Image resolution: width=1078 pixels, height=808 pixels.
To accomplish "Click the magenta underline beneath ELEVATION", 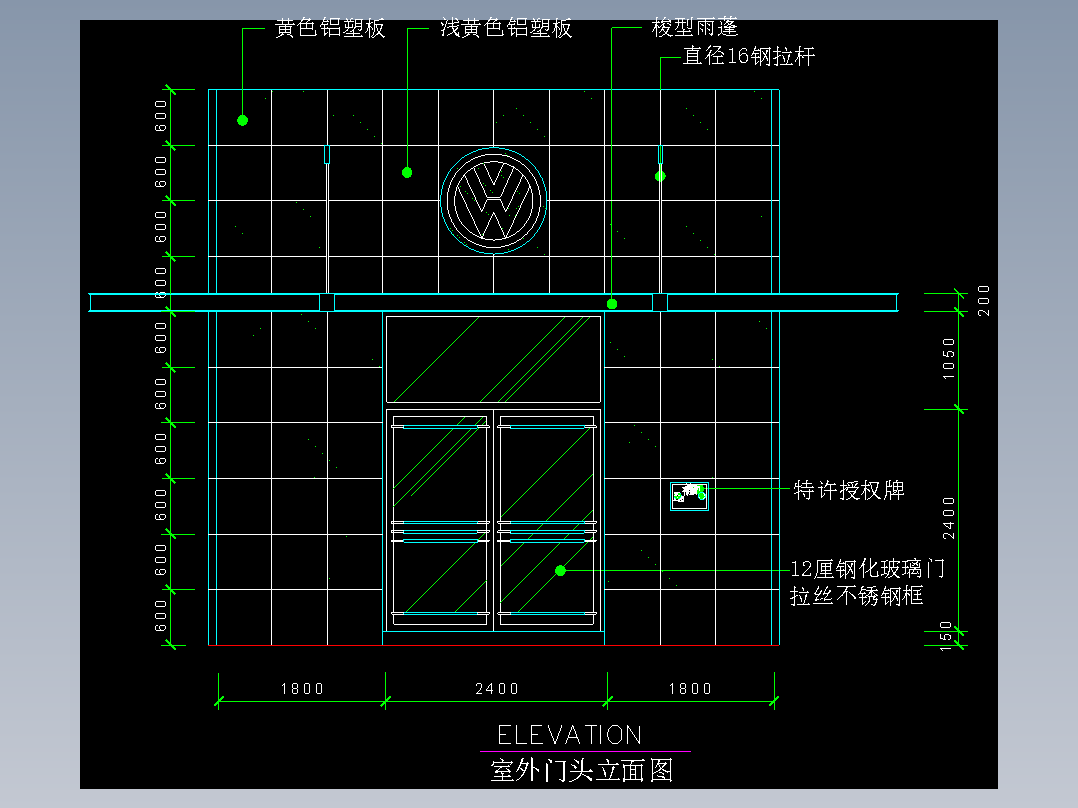I will (585, 752).
